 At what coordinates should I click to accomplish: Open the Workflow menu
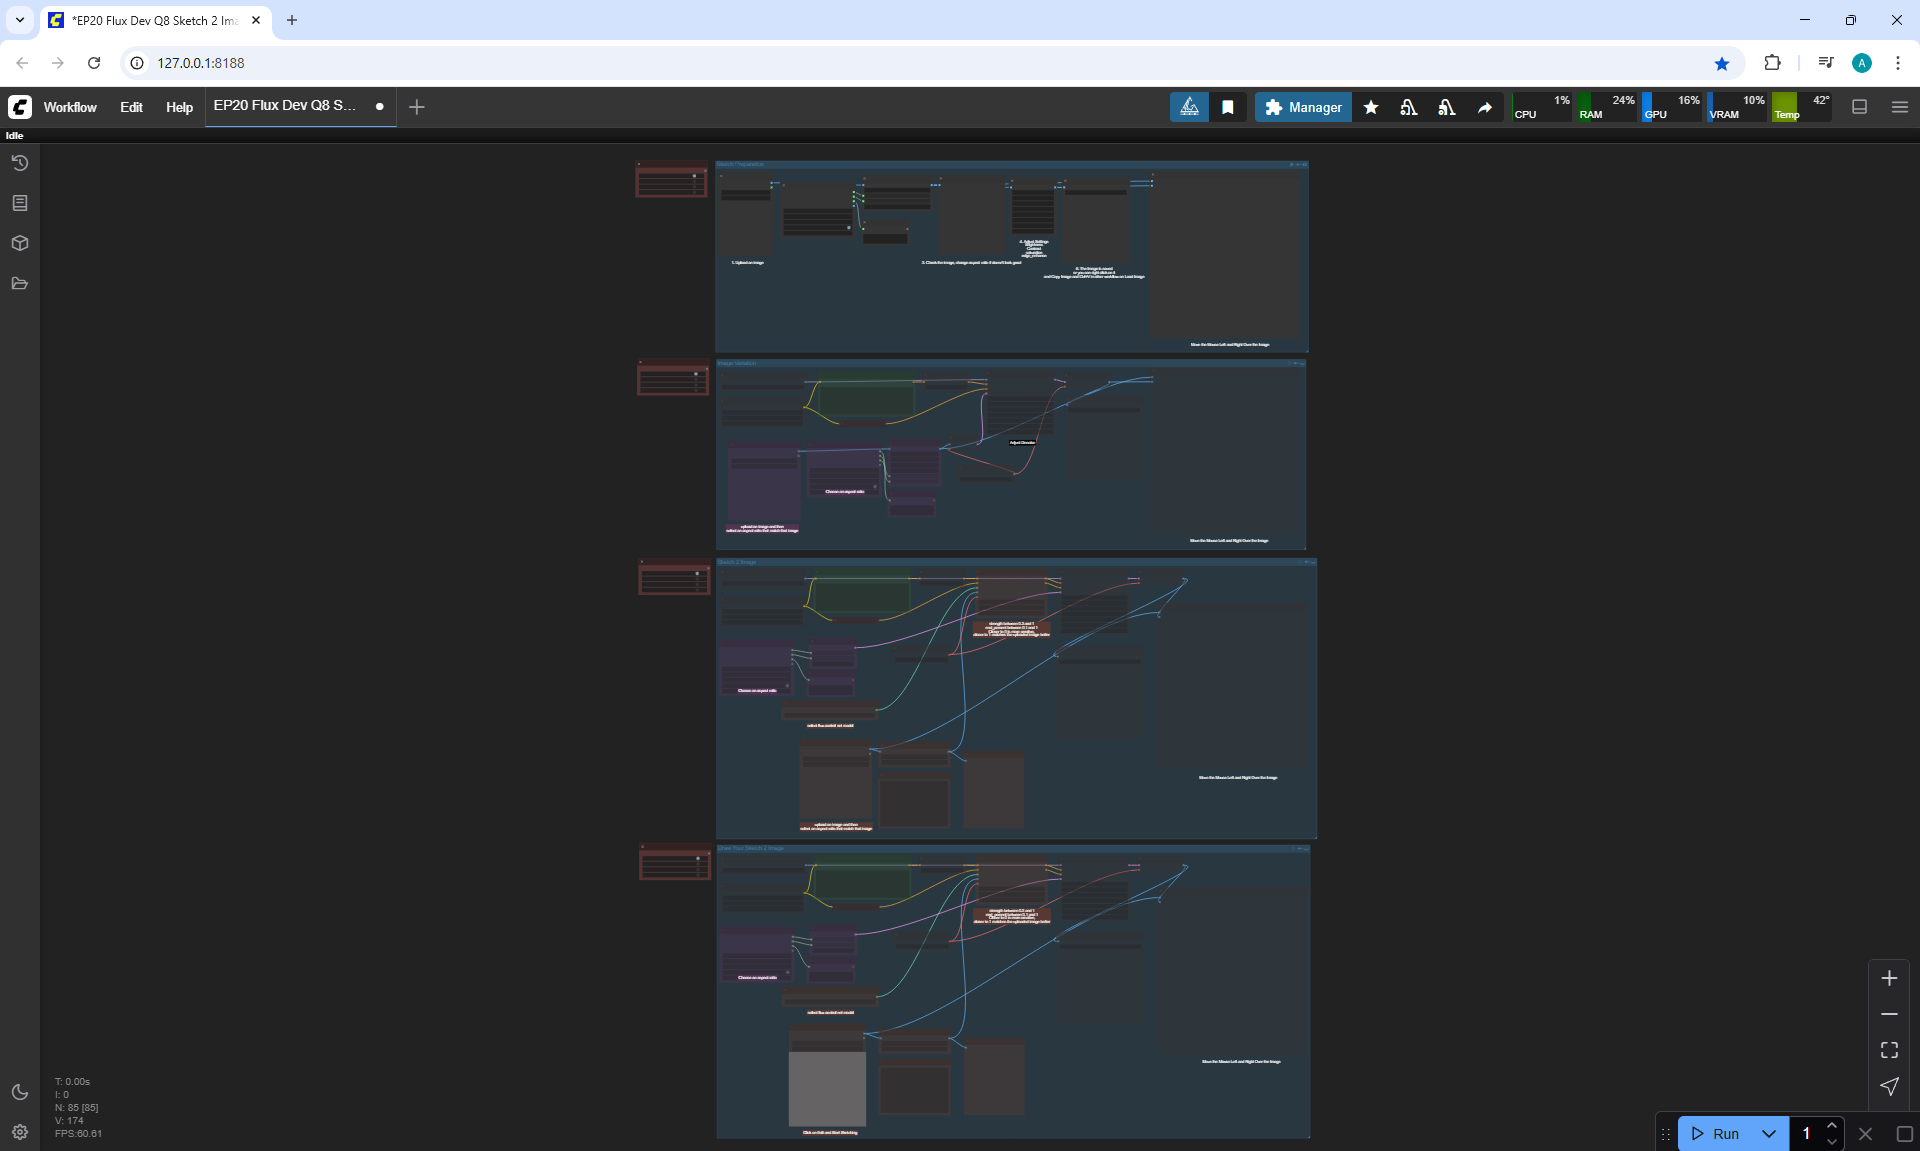click(70, 107)
